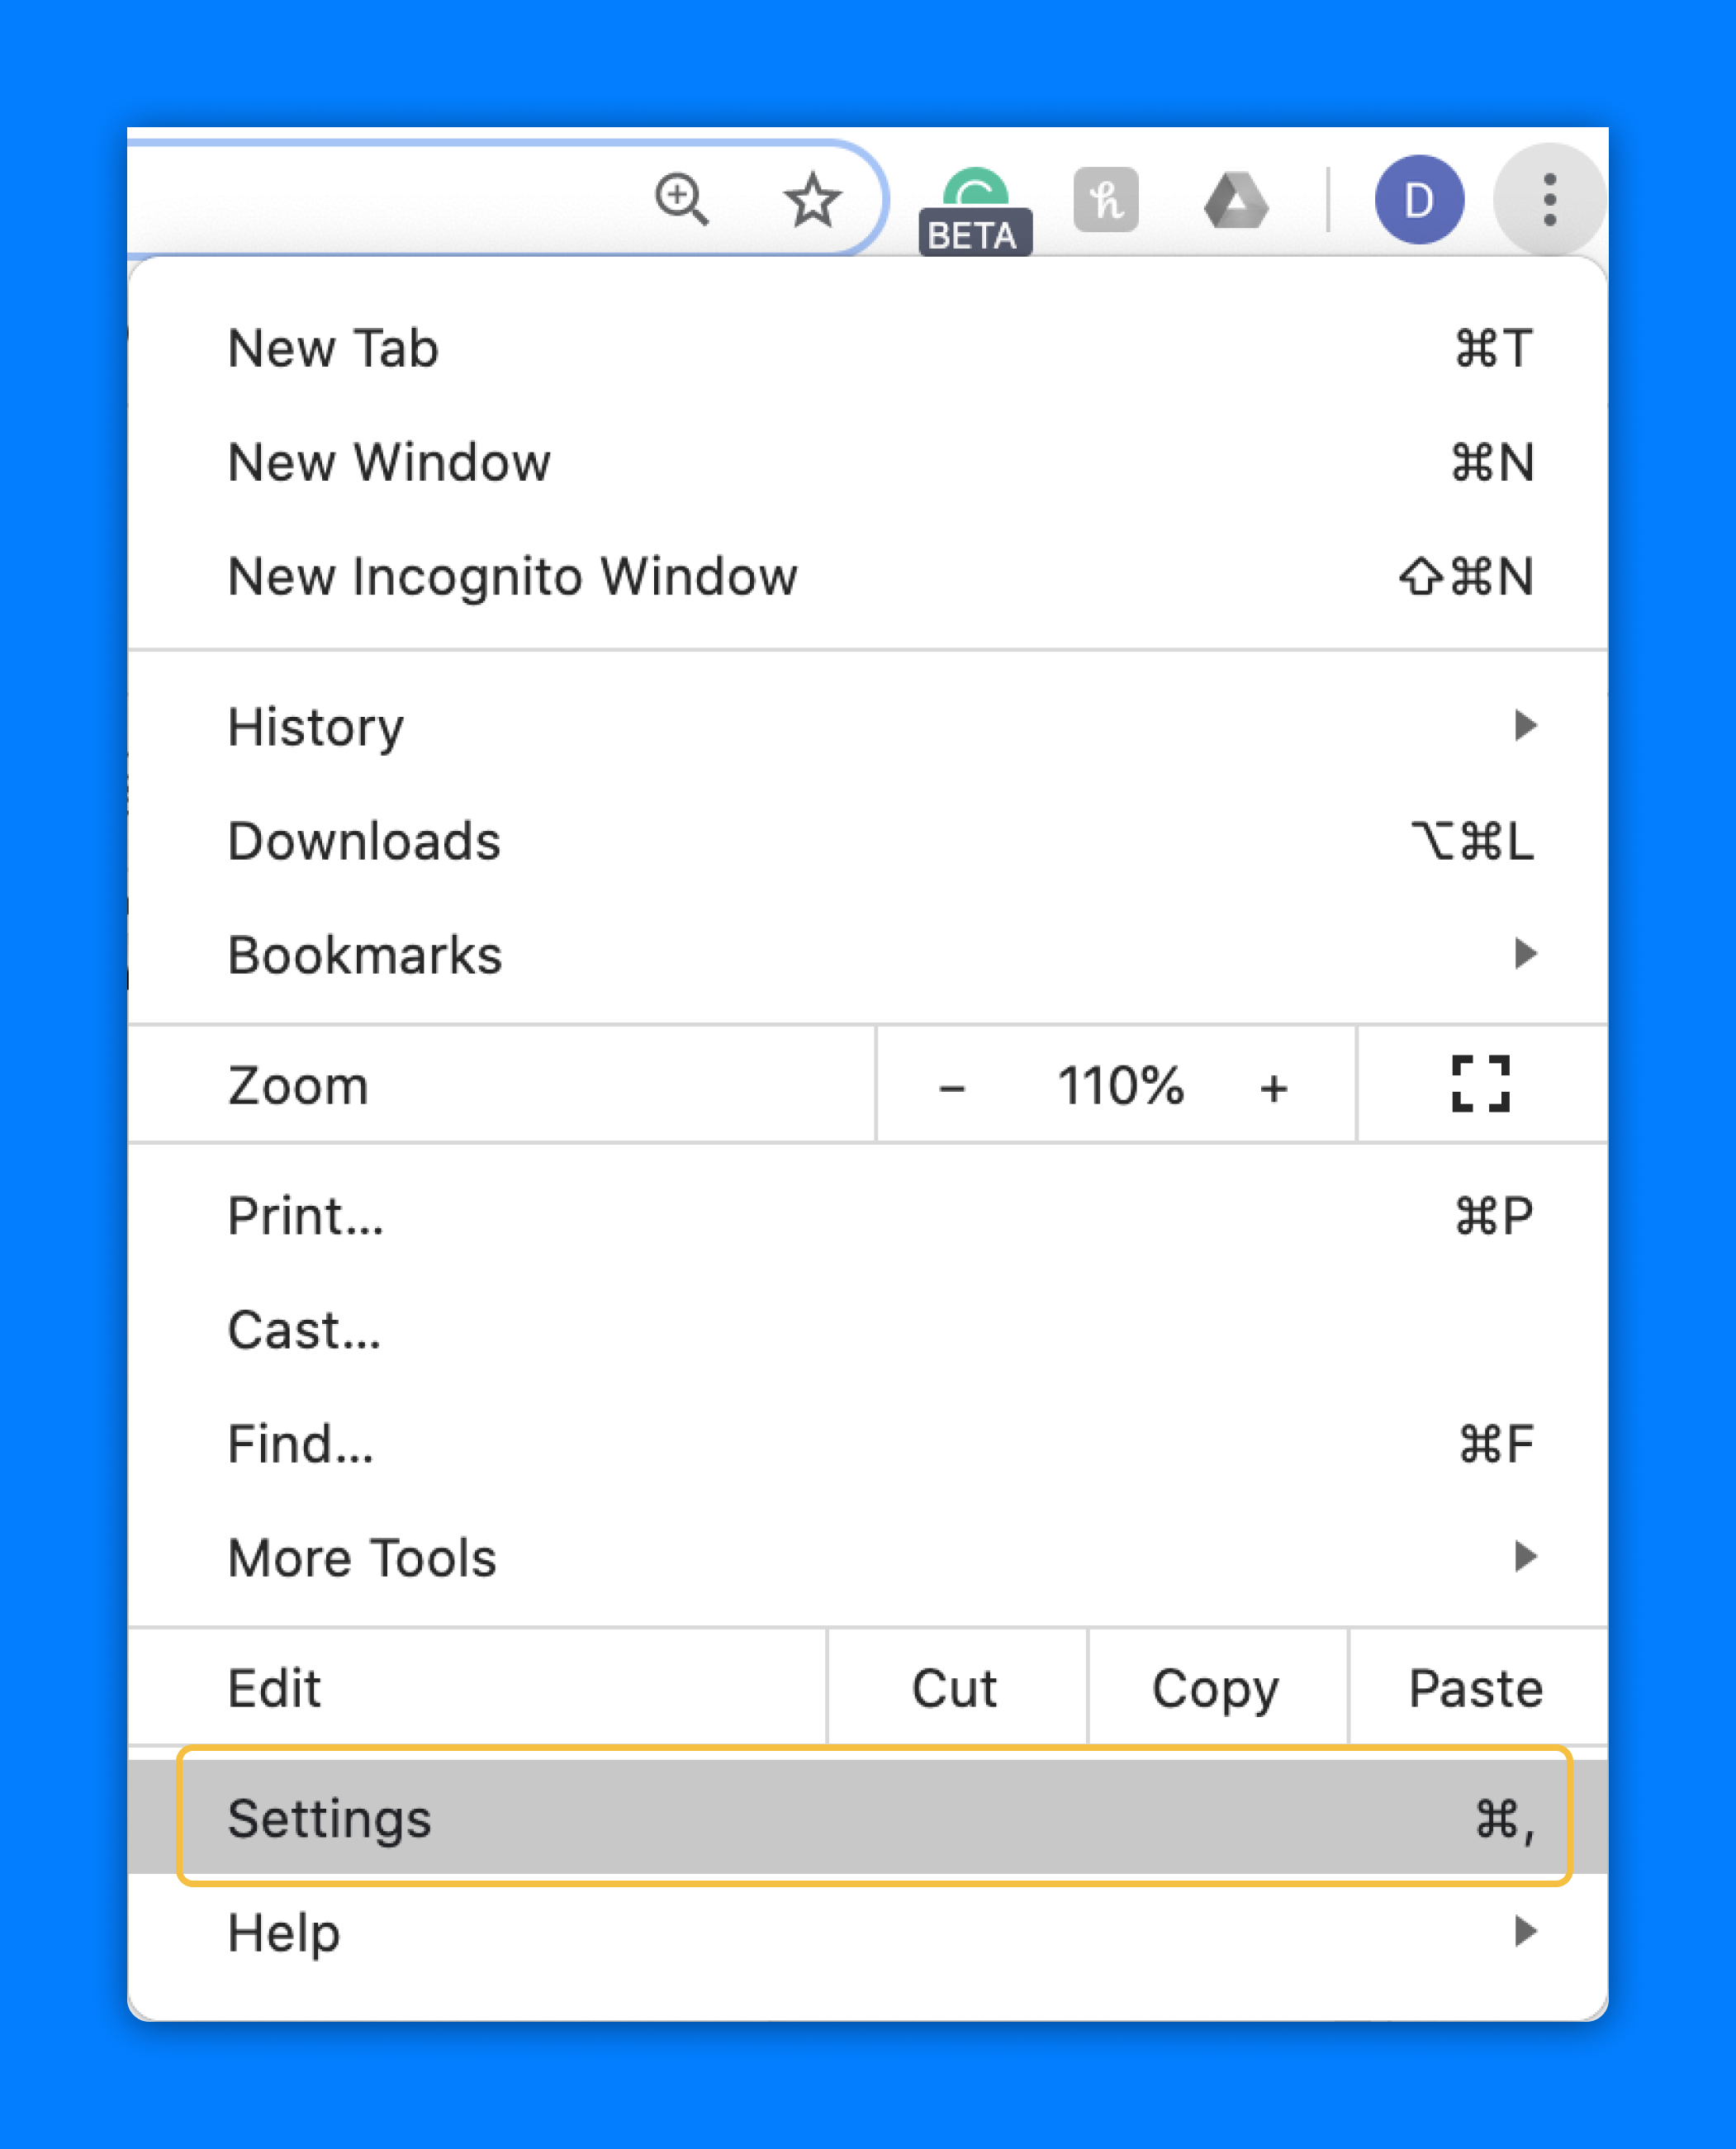
Task: Click the Cut button
Action: [x=954, y=1688]
